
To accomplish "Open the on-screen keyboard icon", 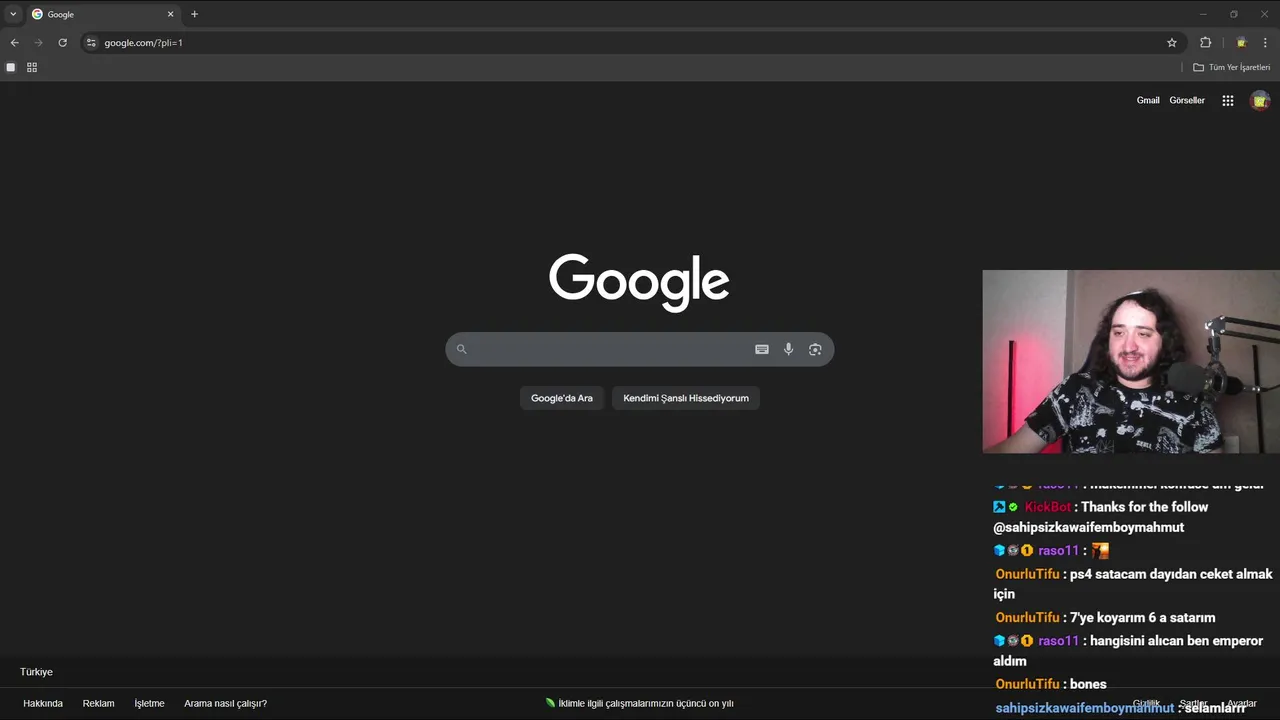I will pyautogui.click(x=762, y=349).
